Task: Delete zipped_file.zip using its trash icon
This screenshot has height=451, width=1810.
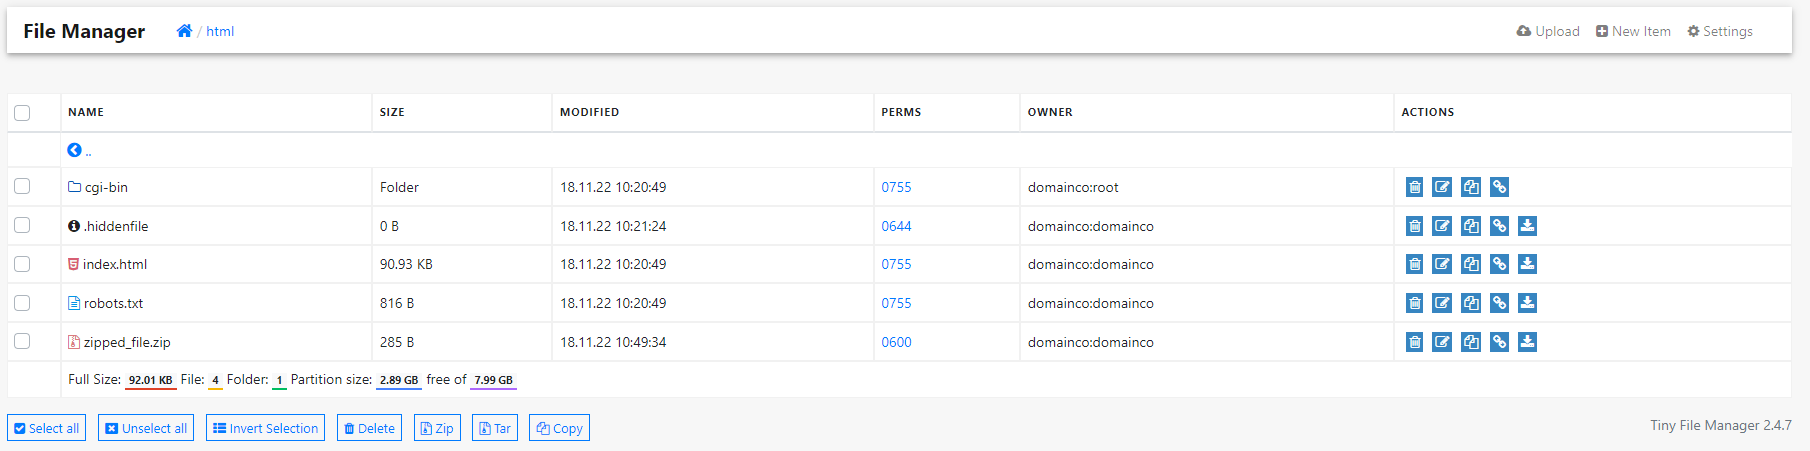Action: [x=1414, y=342]
